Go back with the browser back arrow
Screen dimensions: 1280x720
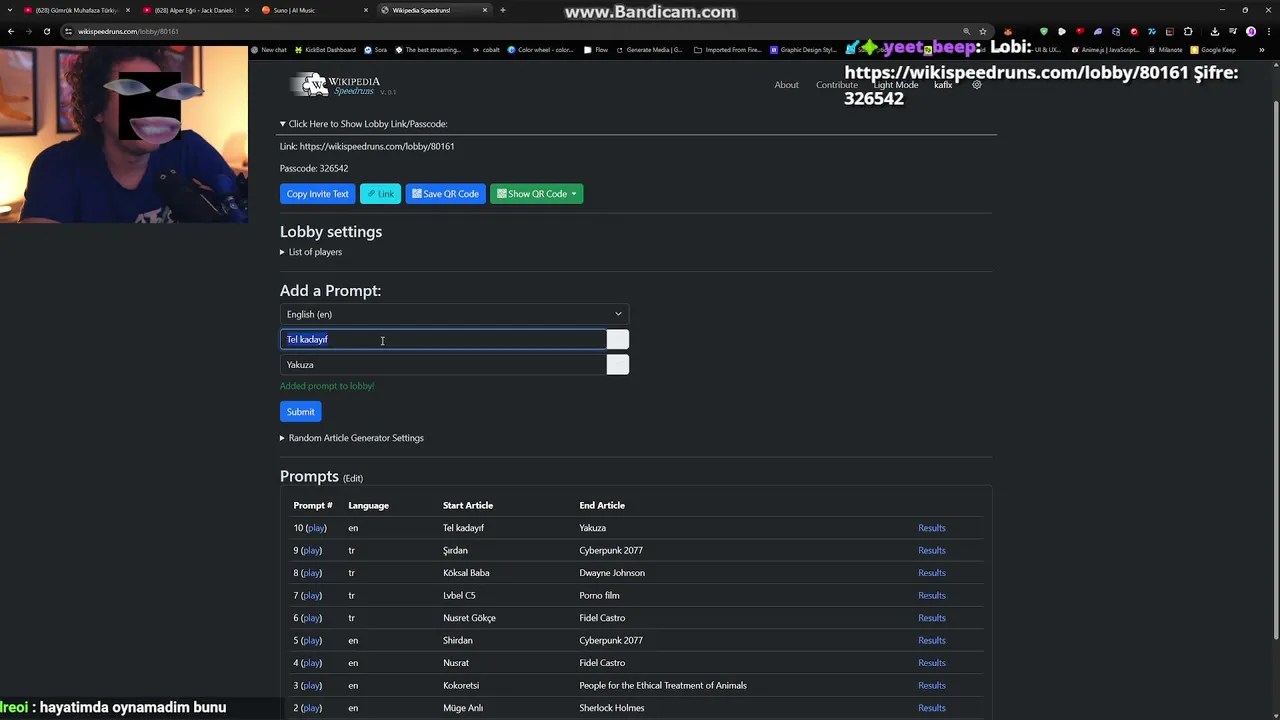point(11,31)
